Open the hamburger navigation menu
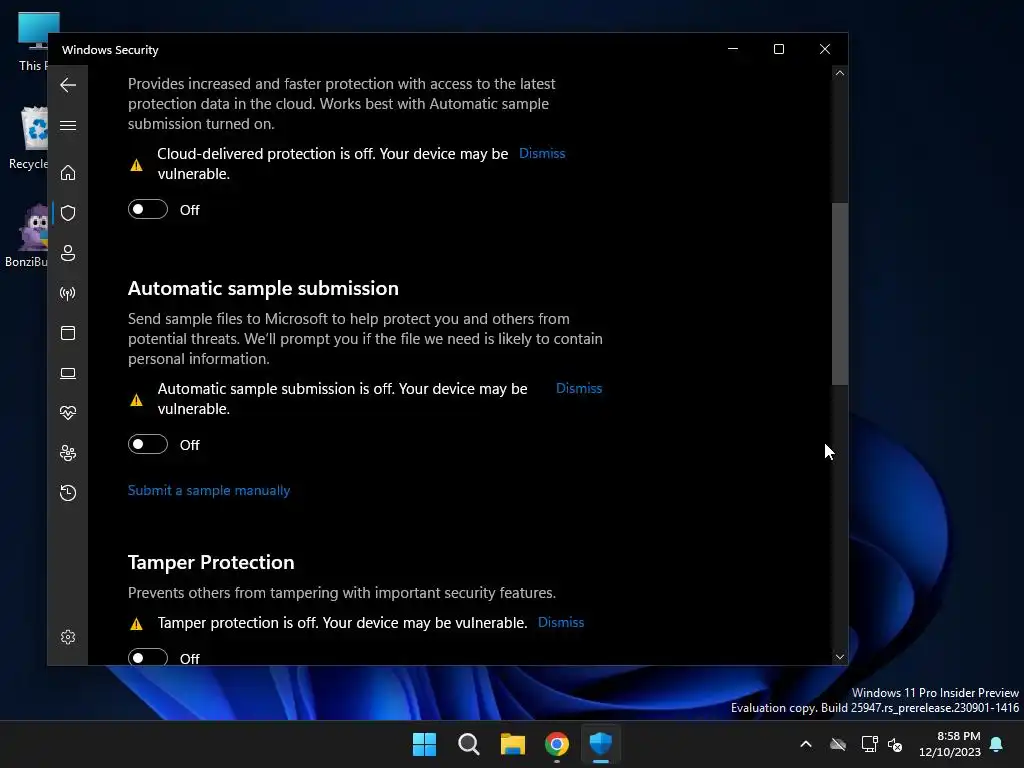This screenshot has height=768, width=1024. pyautogui.click(x=68, y=125)
